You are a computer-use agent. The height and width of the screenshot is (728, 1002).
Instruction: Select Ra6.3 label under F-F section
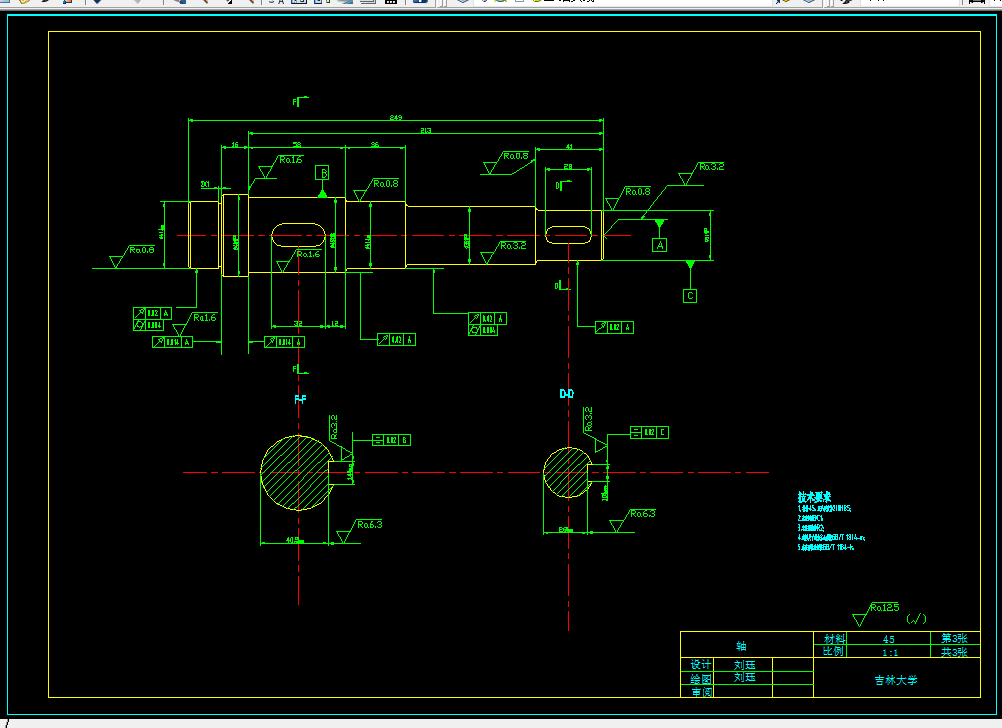[x=369, y=525]
